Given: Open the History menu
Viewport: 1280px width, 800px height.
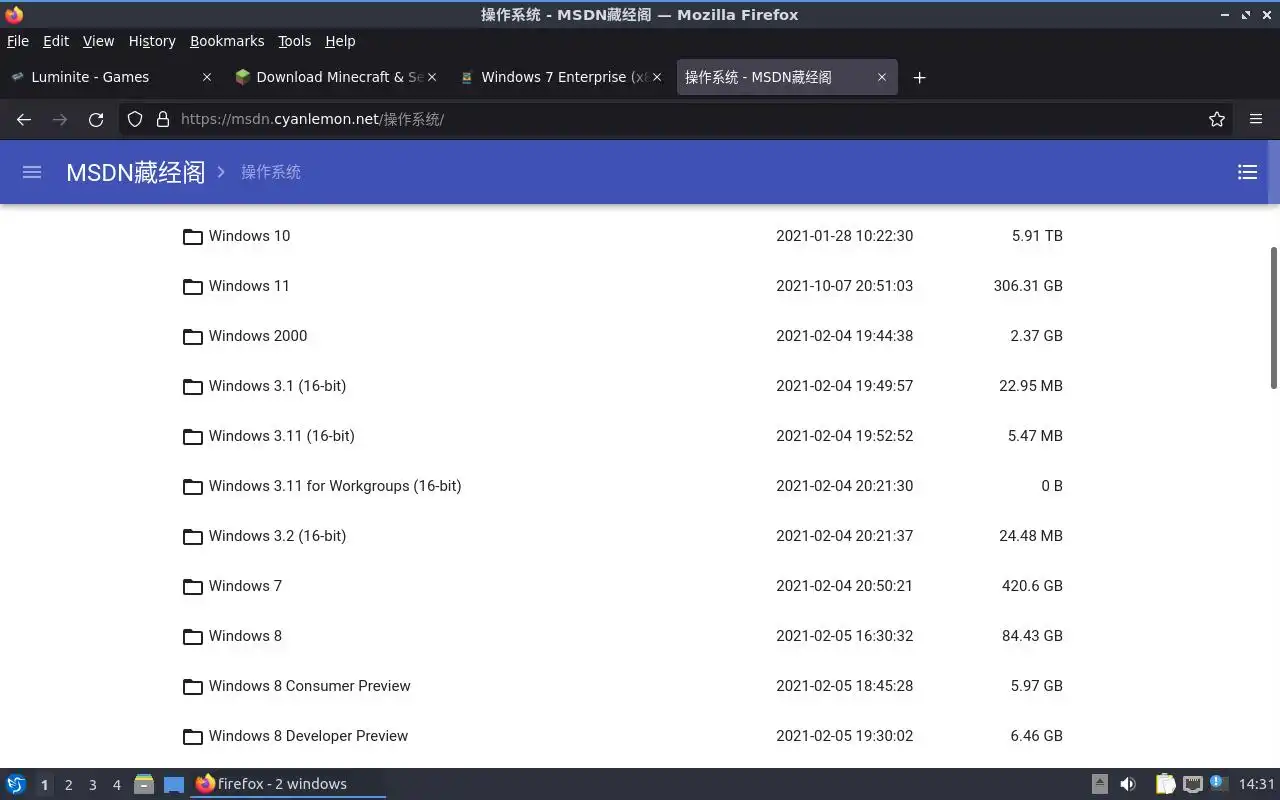Looking at the screenshot, I should (x=152, y=41).
